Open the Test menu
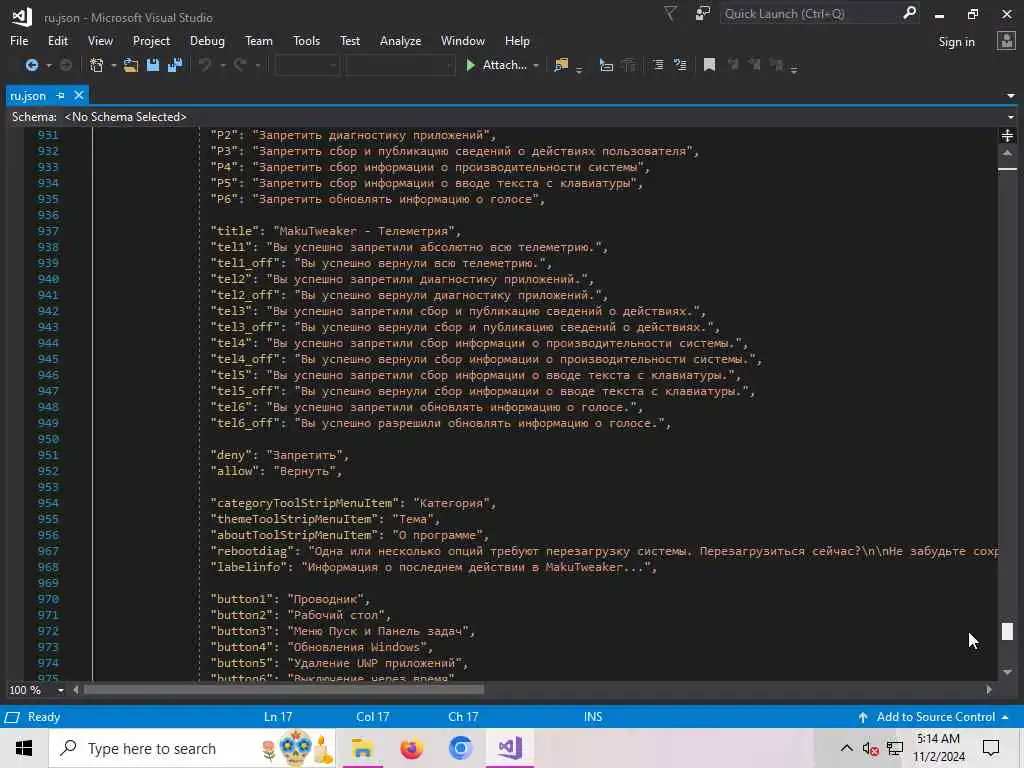 tap(349, 40)
